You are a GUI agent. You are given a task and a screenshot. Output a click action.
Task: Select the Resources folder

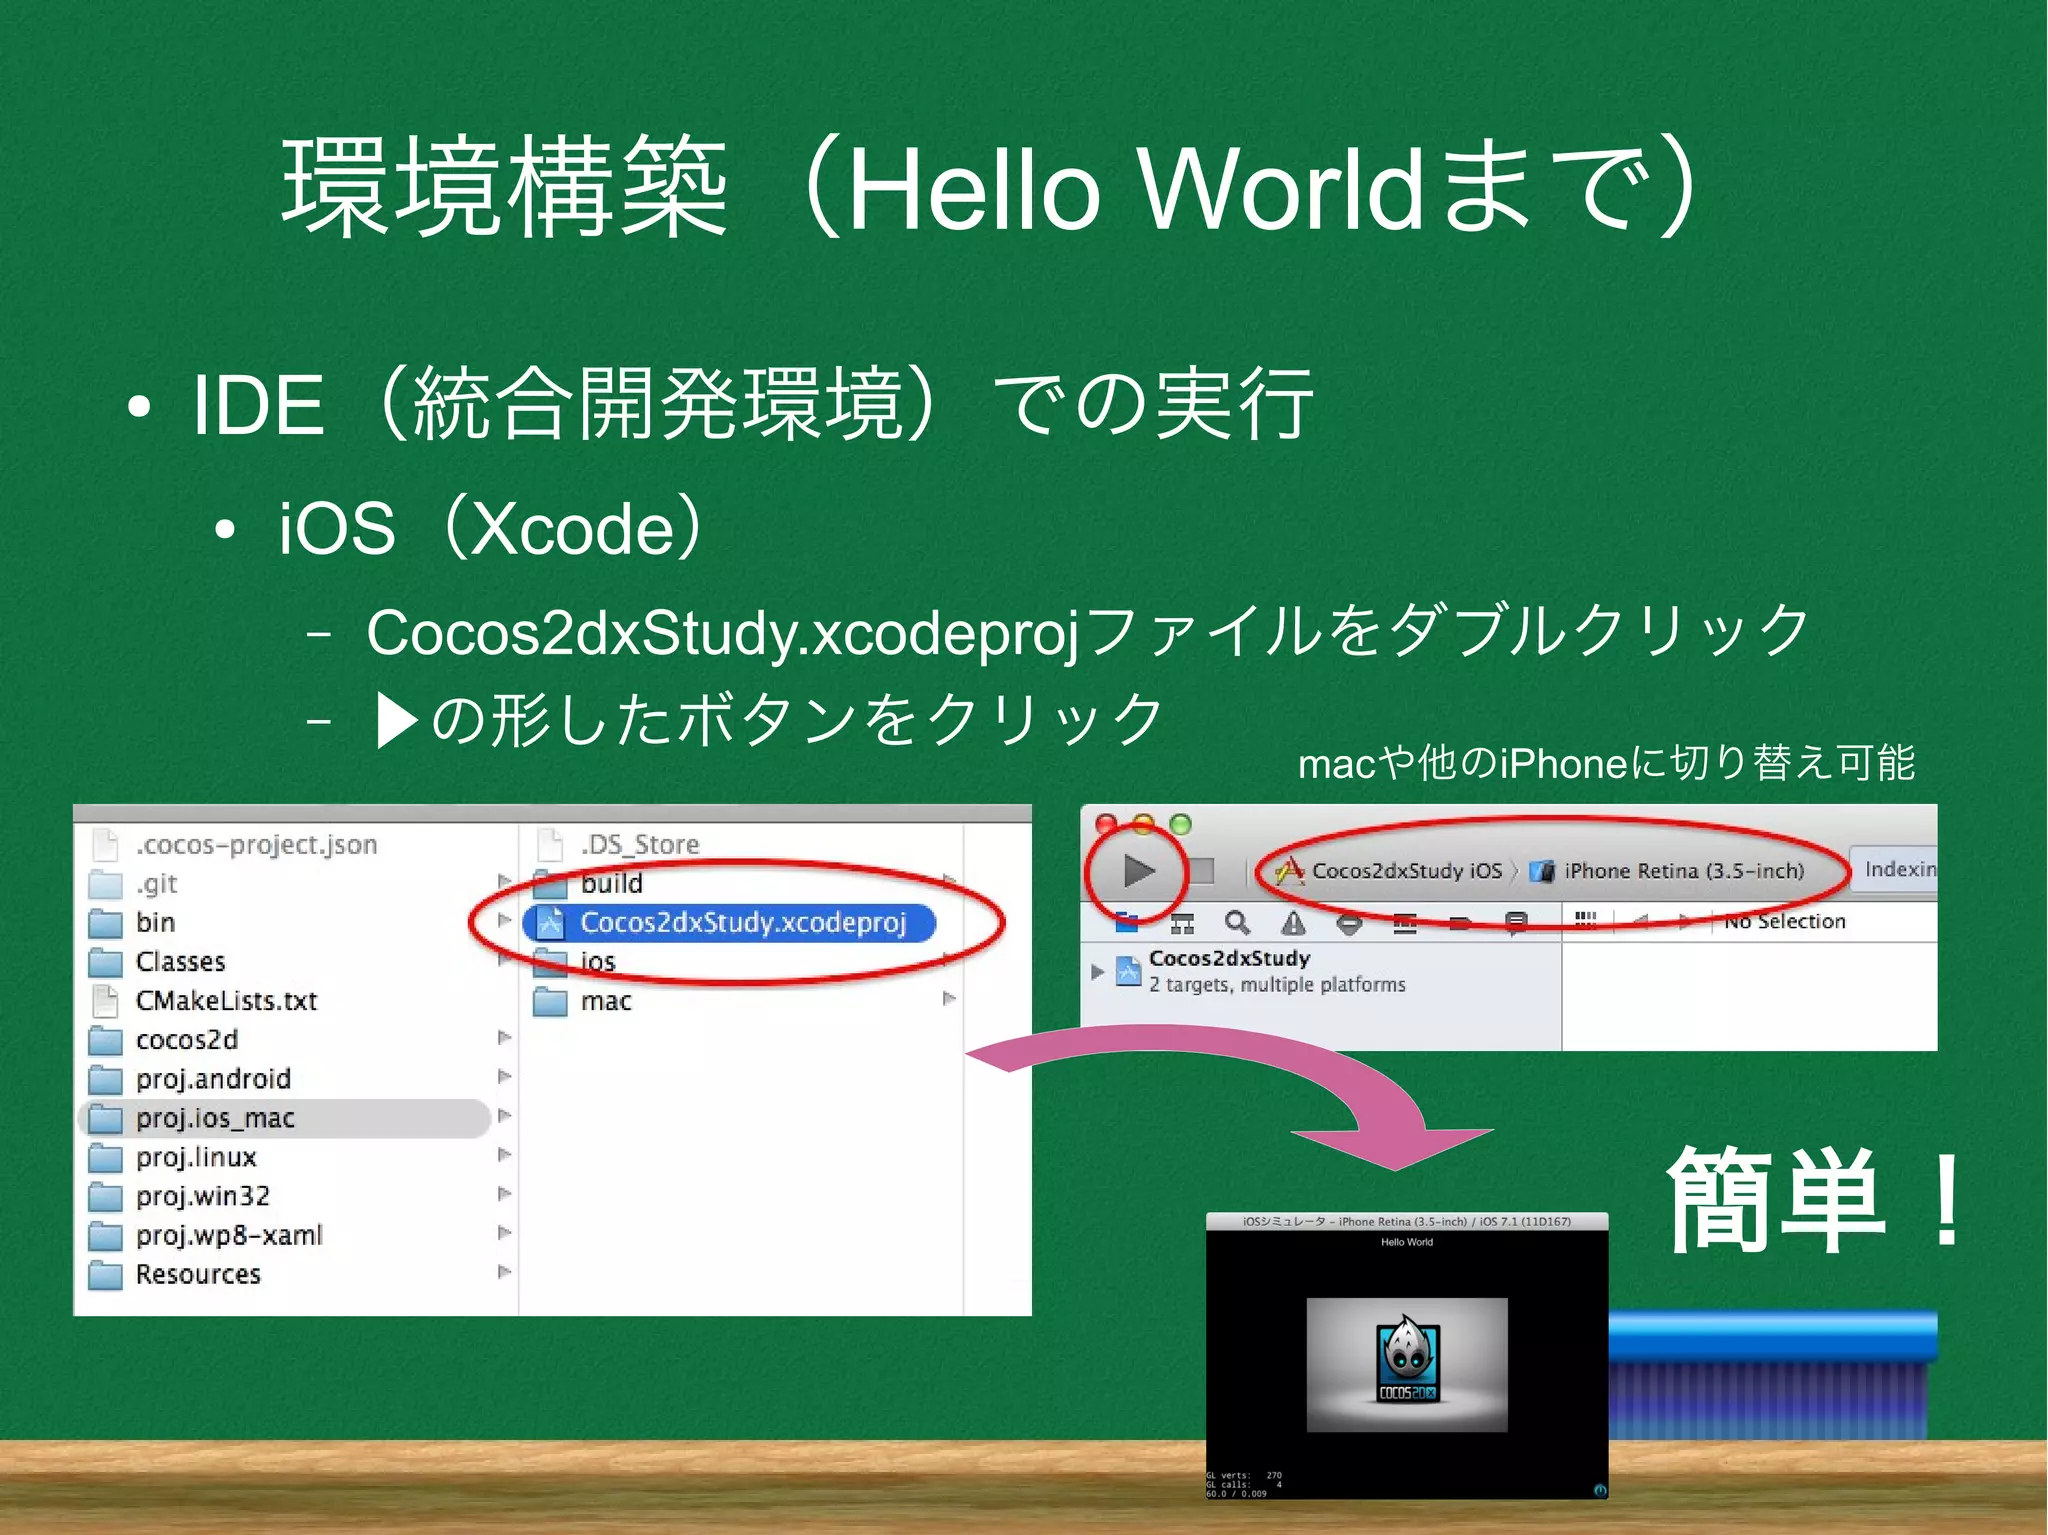coord(198,1274)
